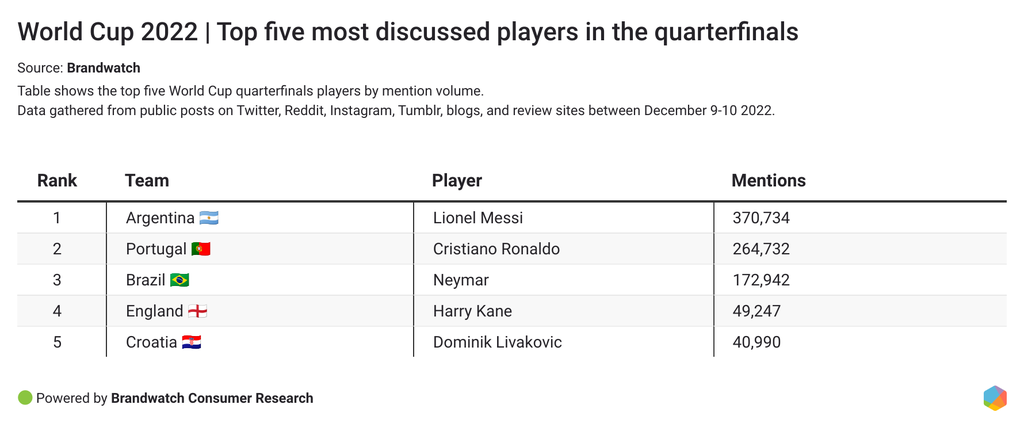Click the green Brandwatch dot icon
This screenshot has width=1024, height=431.
(x=25, y=398)
